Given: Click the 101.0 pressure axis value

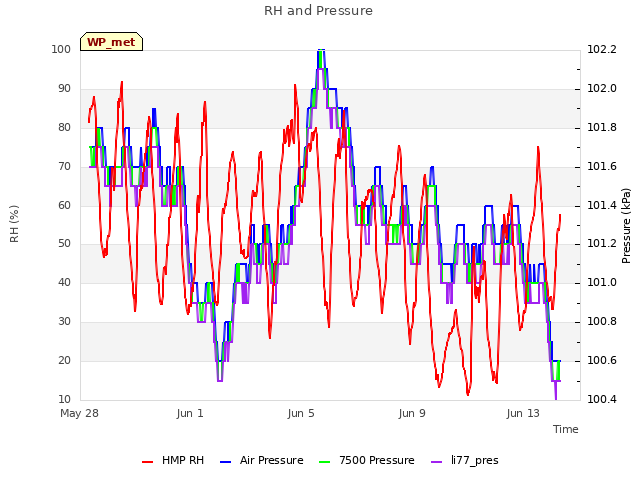Looking at the screenshot, I should [602, 282].
